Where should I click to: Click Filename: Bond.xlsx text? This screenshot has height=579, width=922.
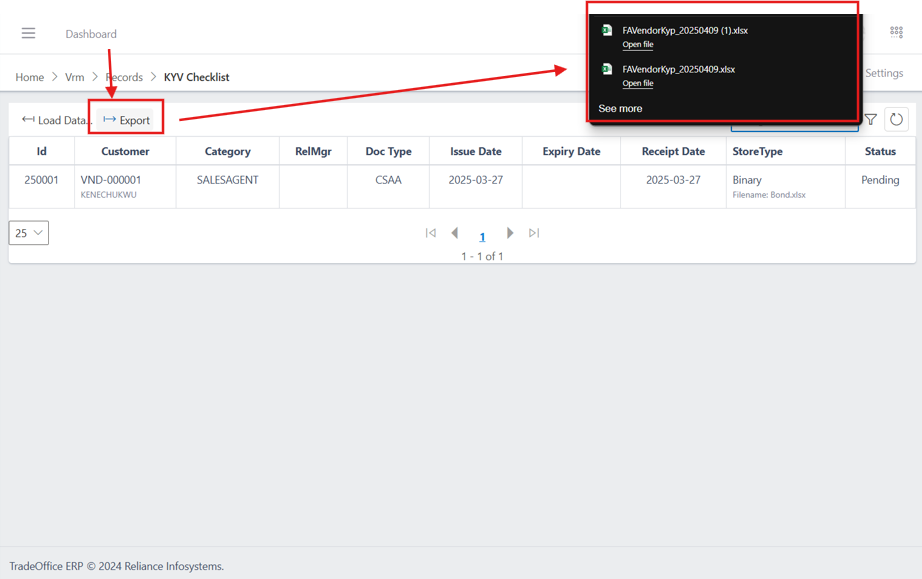coord(769,195)
